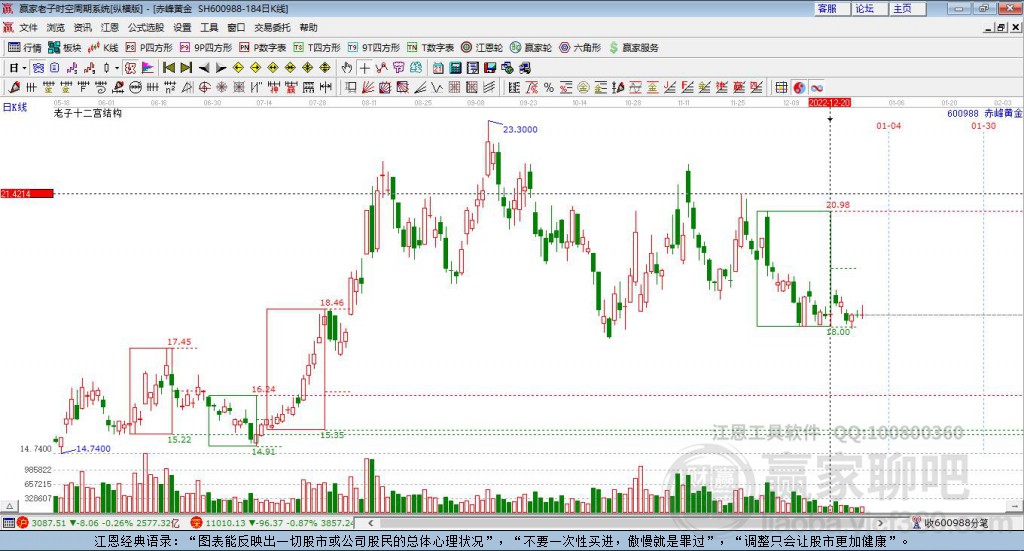Open the 板块 sector view
This screenshot has width=1024, height=551.
65,48
